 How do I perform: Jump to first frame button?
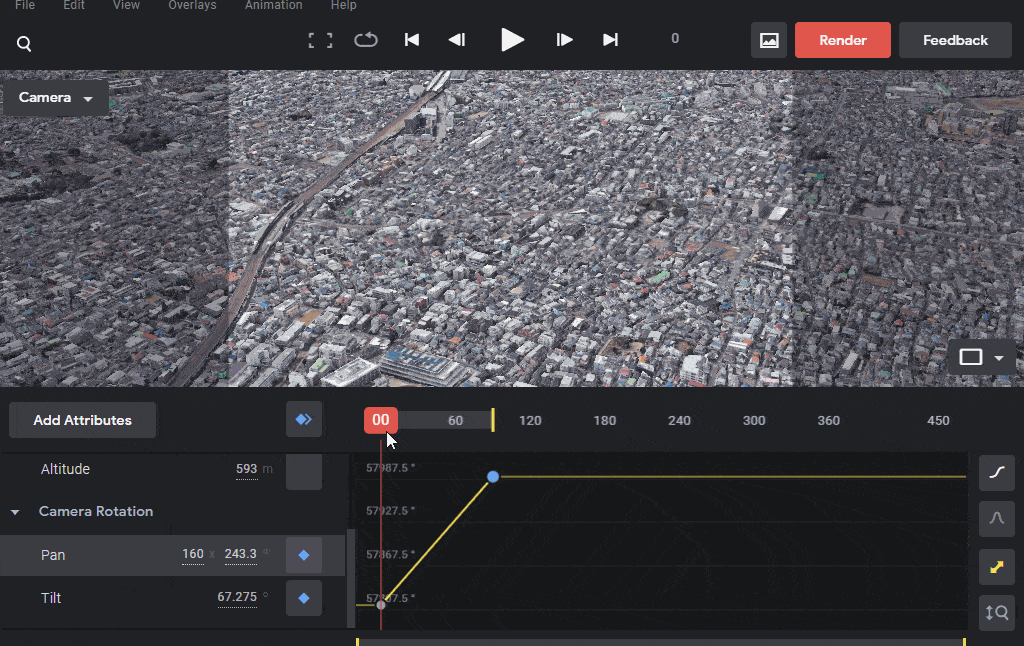pyautogui.click(x=411, y=40)
